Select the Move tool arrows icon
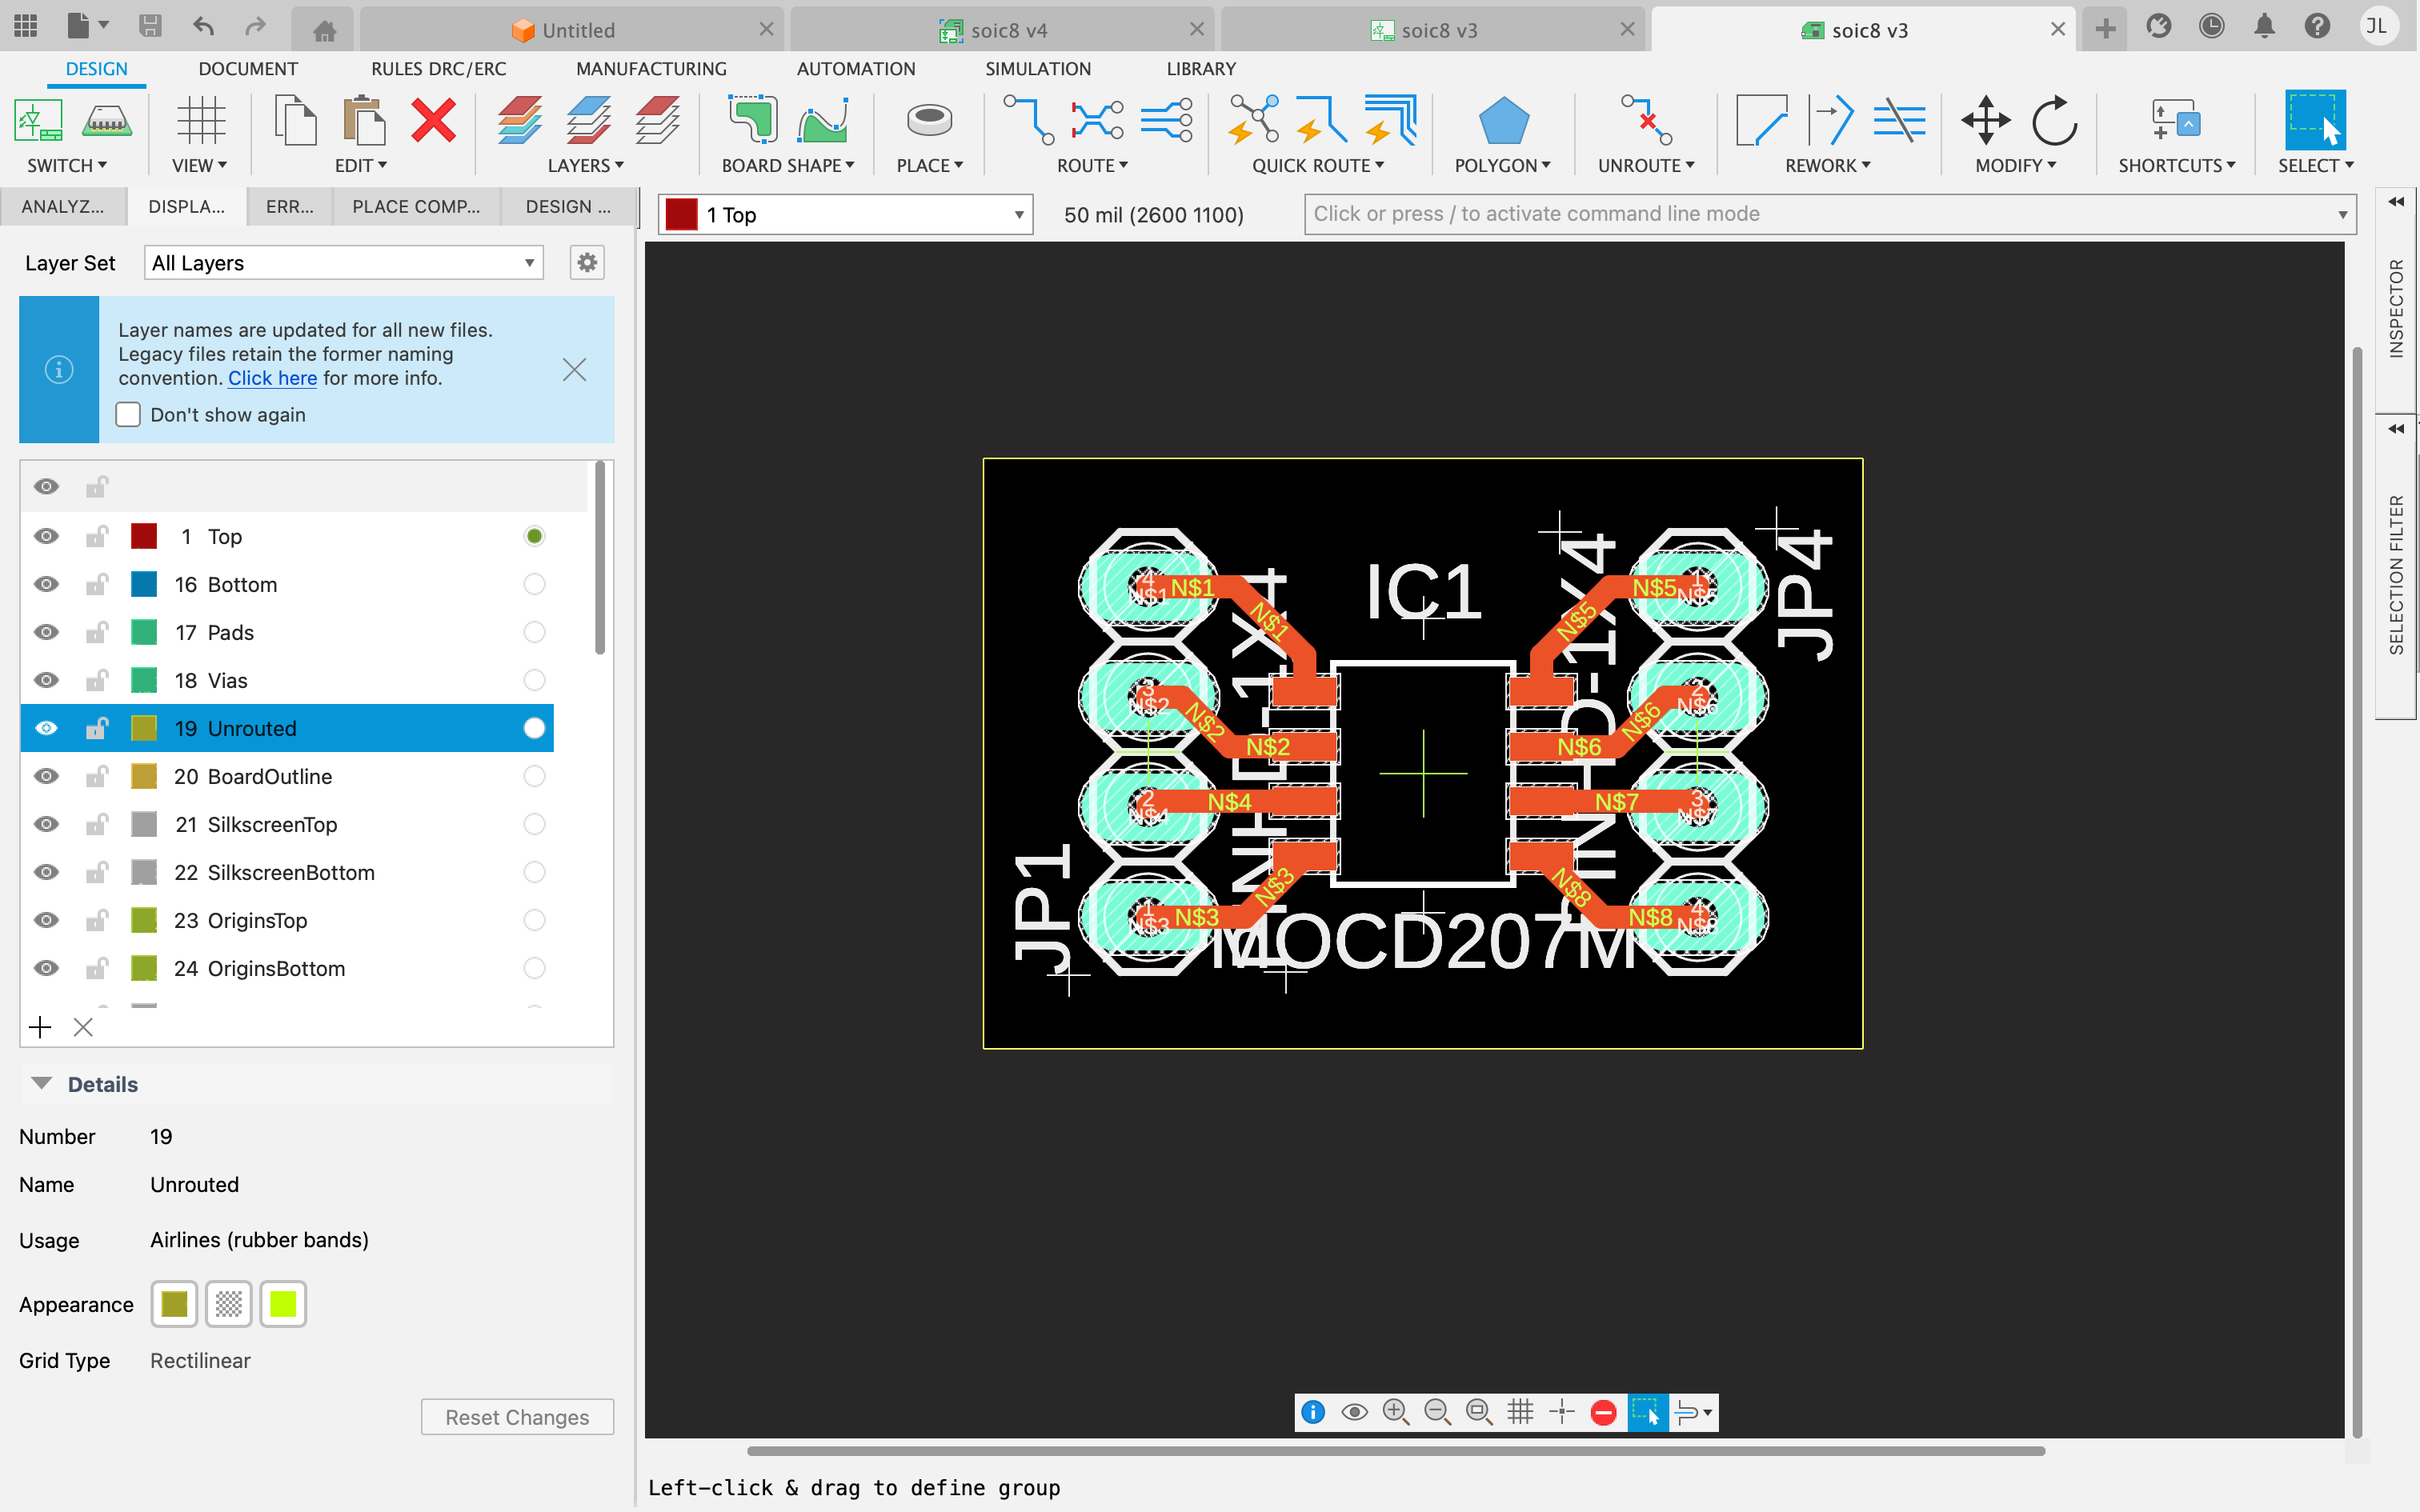Image resolution: width=2420 pixels, height=1512 pixels. tap(1985, 122)
